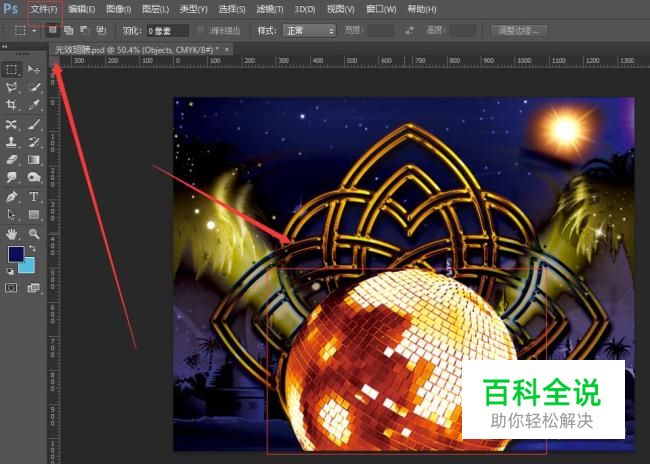Select the Rectangle shape tool

(34, 214)
